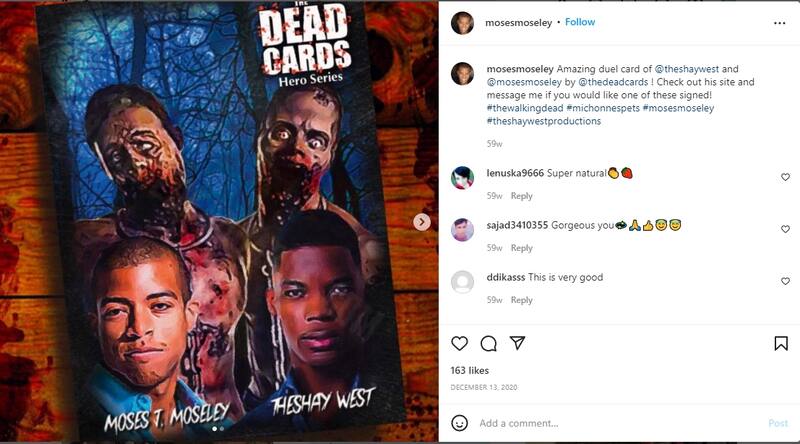Reply to sajad3410355's comment
The width and height of the screenshot is (800, 444).
[521, 248]
